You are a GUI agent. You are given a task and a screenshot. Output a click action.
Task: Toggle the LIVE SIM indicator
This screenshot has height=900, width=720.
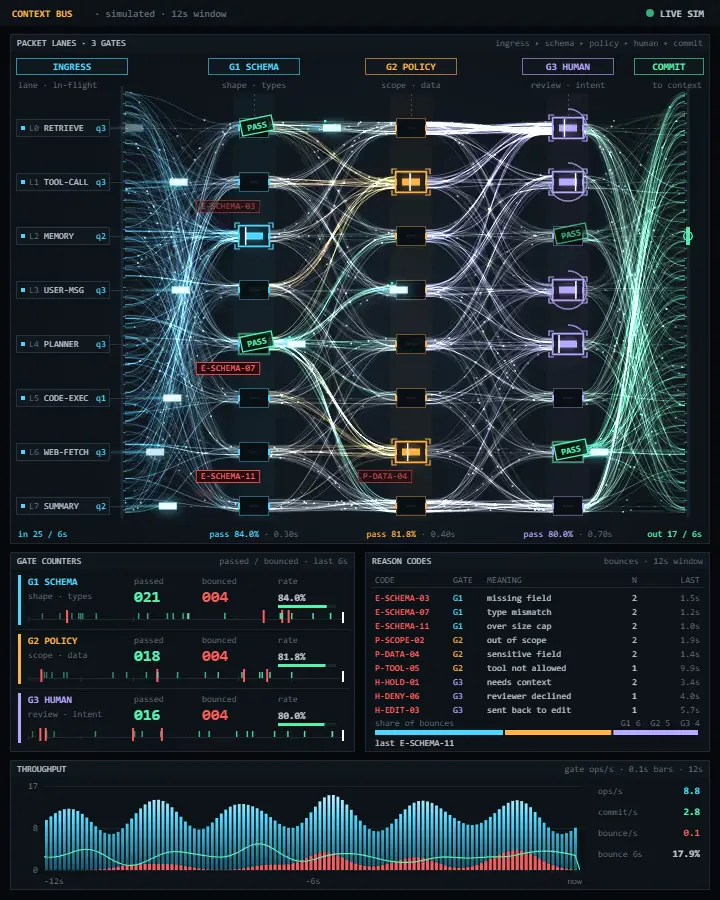(675, 13)
